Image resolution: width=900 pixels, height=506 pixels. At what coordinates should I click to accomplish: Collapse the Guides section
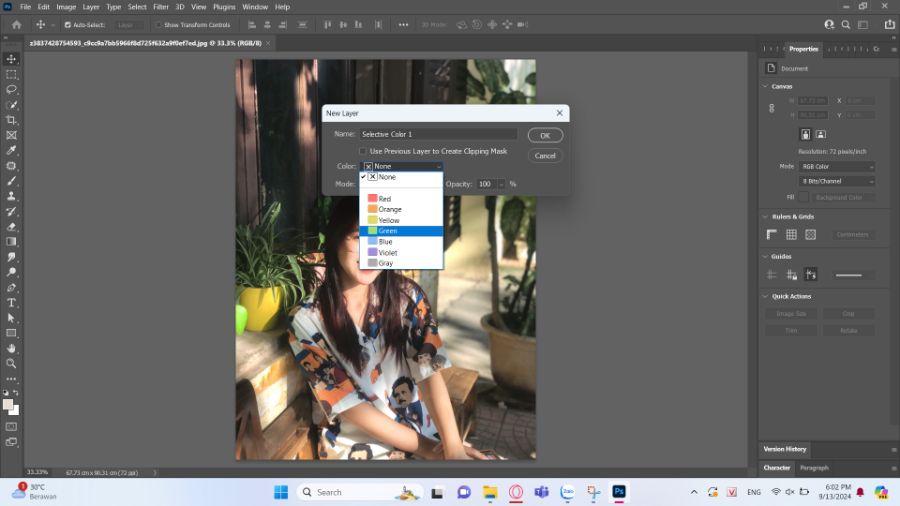coord(765,256)
